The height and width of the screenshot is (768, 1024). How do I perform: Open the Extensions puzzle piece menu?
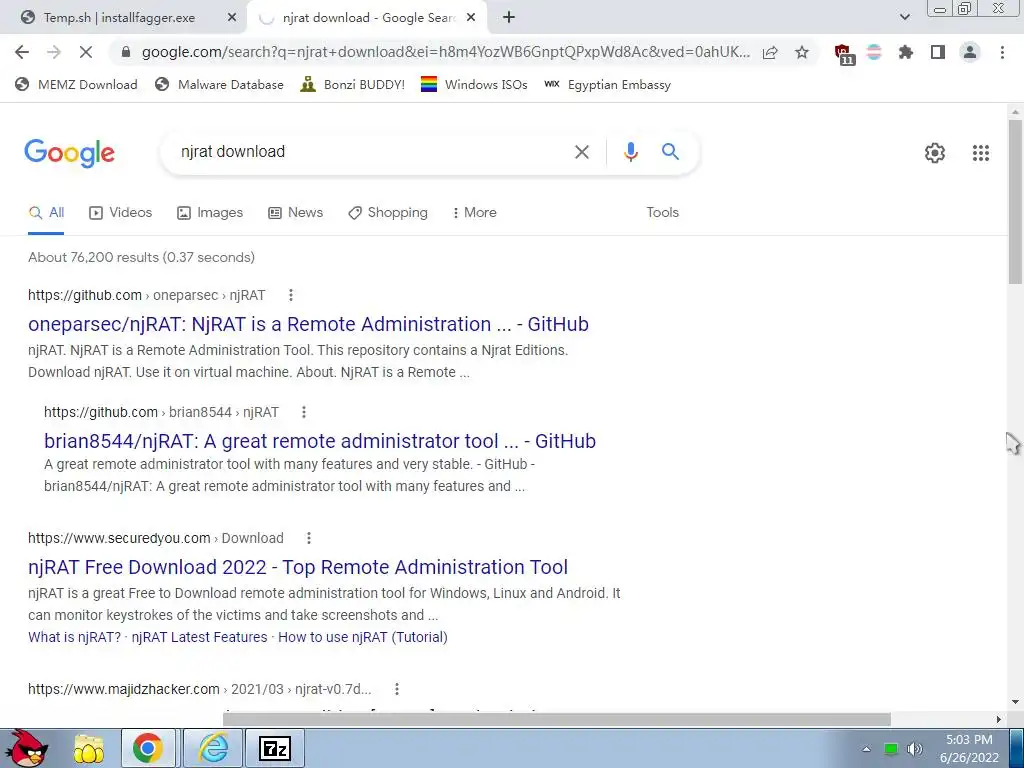(x=906, y=52)
